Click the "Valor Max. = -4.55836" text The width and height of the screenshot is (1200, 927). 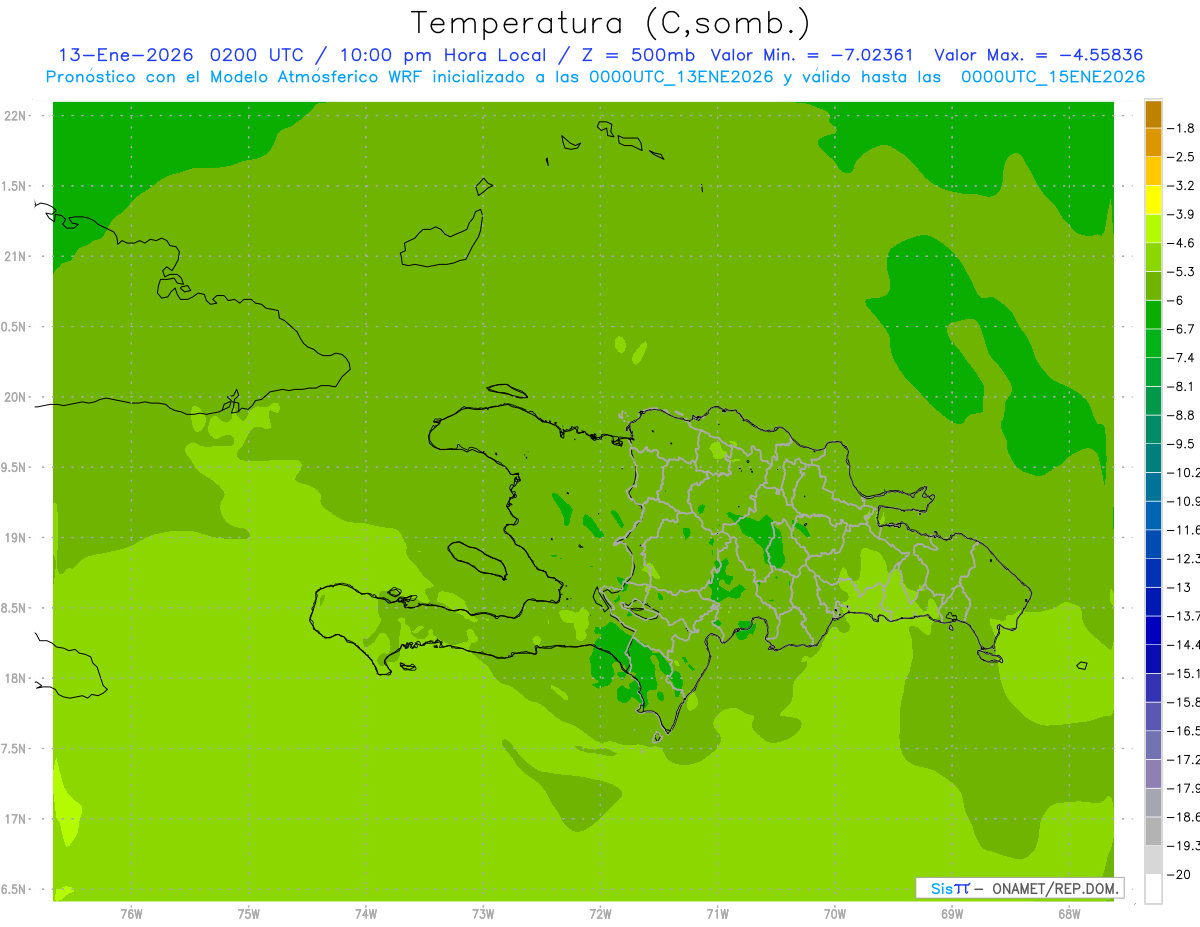(1038, 55)
